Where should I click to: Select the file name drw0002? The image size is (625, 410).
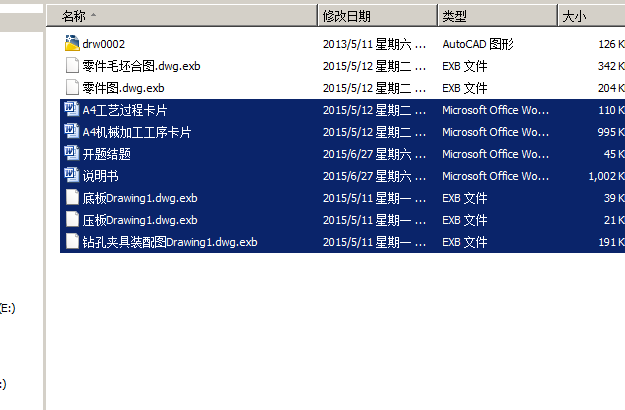pos(104,44)
